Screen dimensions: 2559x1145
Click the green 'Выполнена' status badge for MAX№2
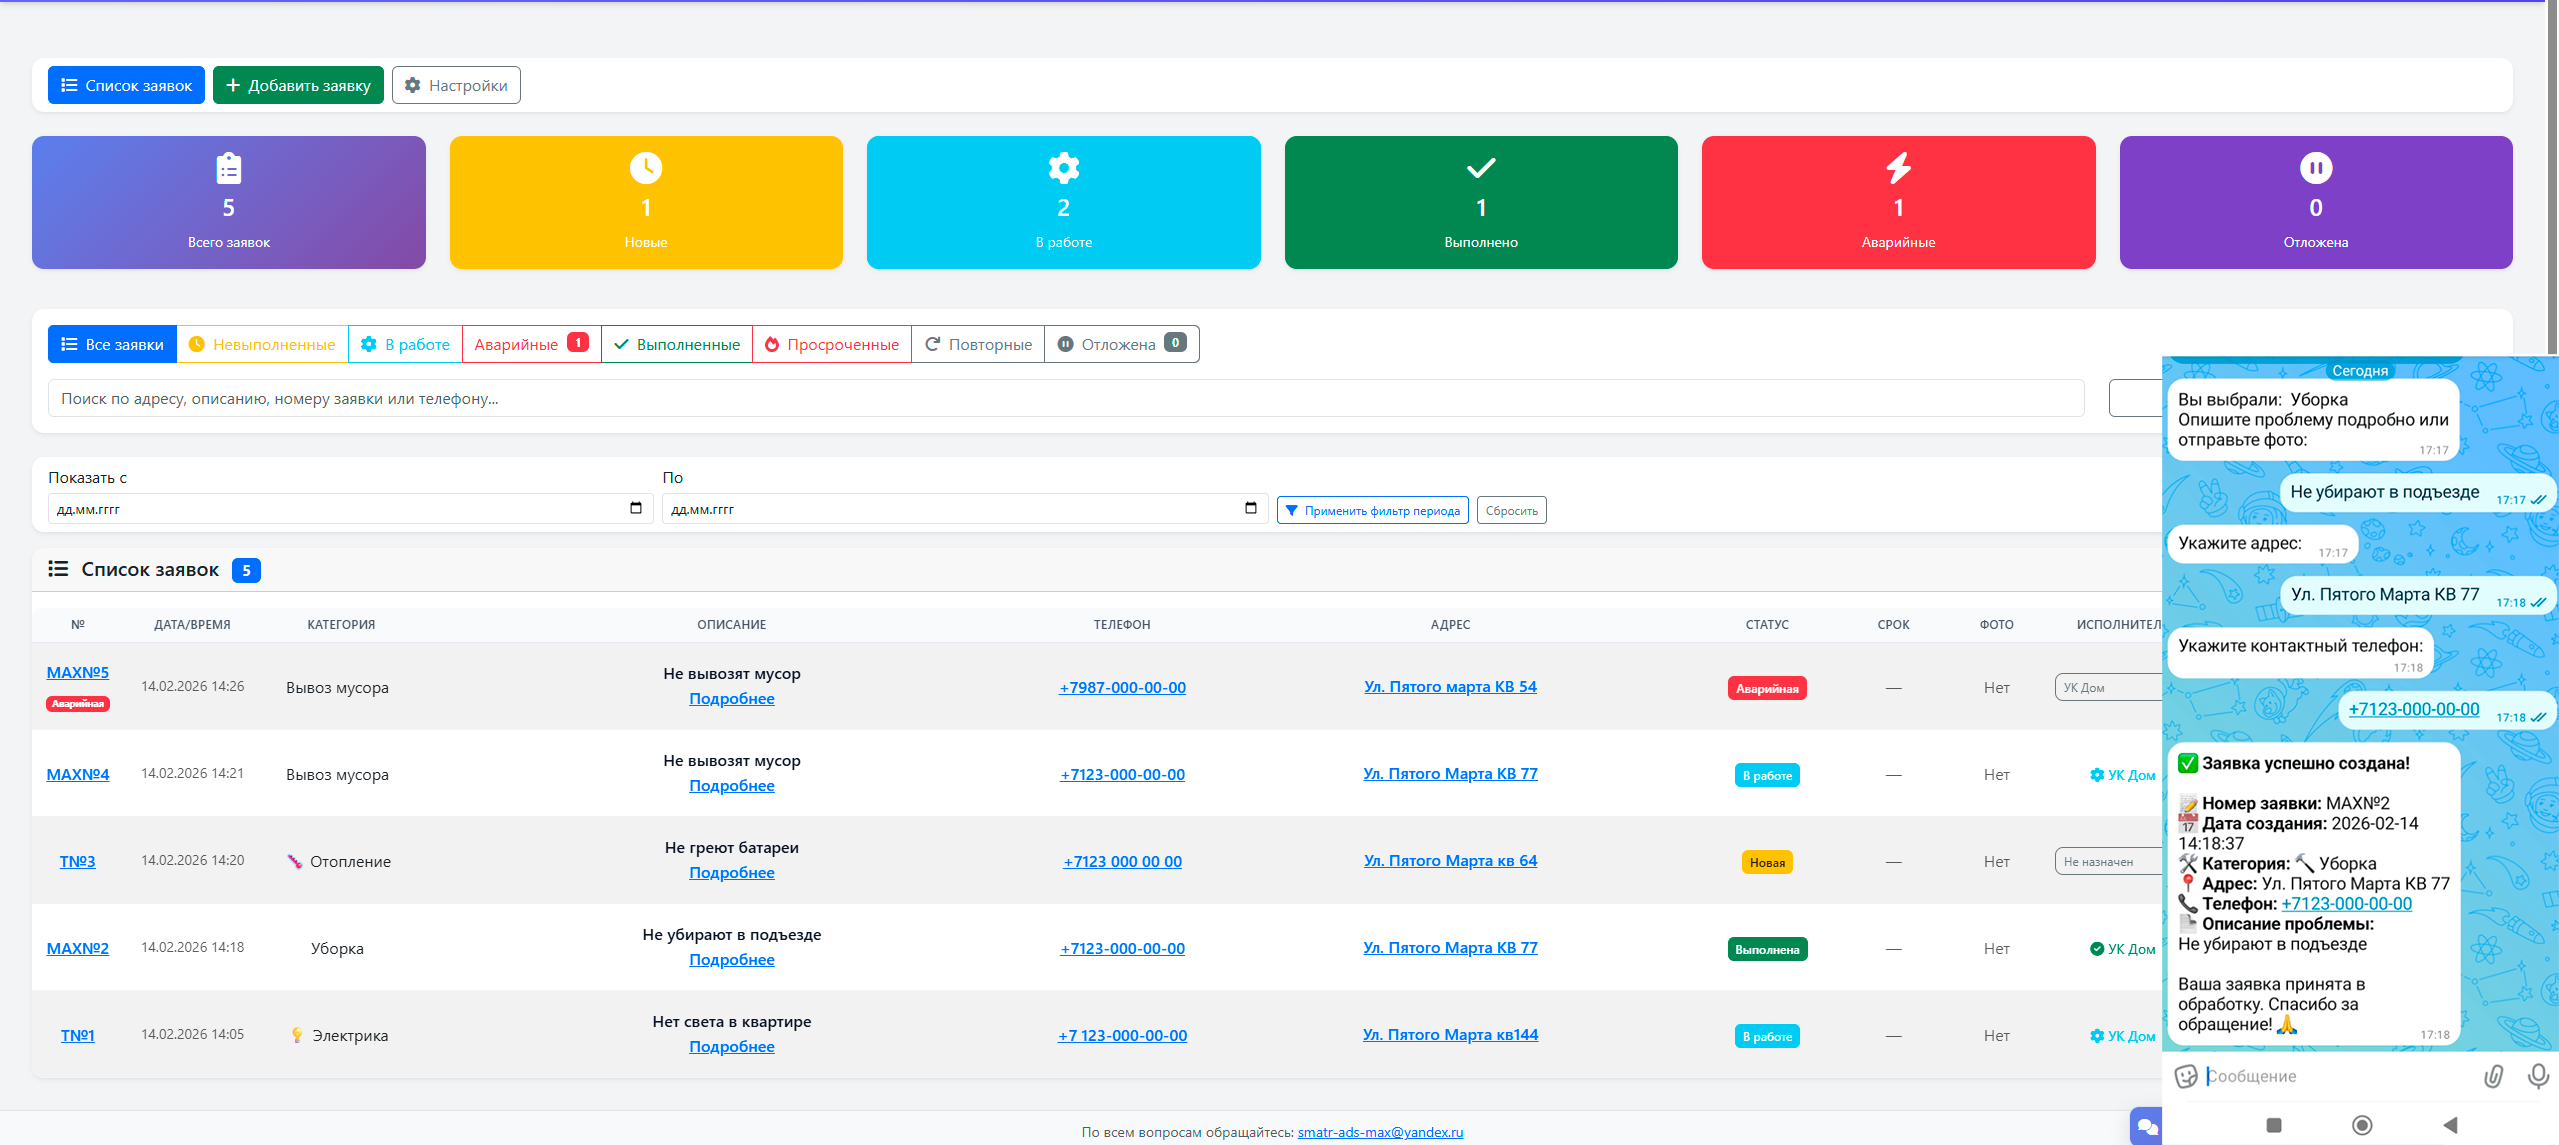click(x=1766, y=948)
